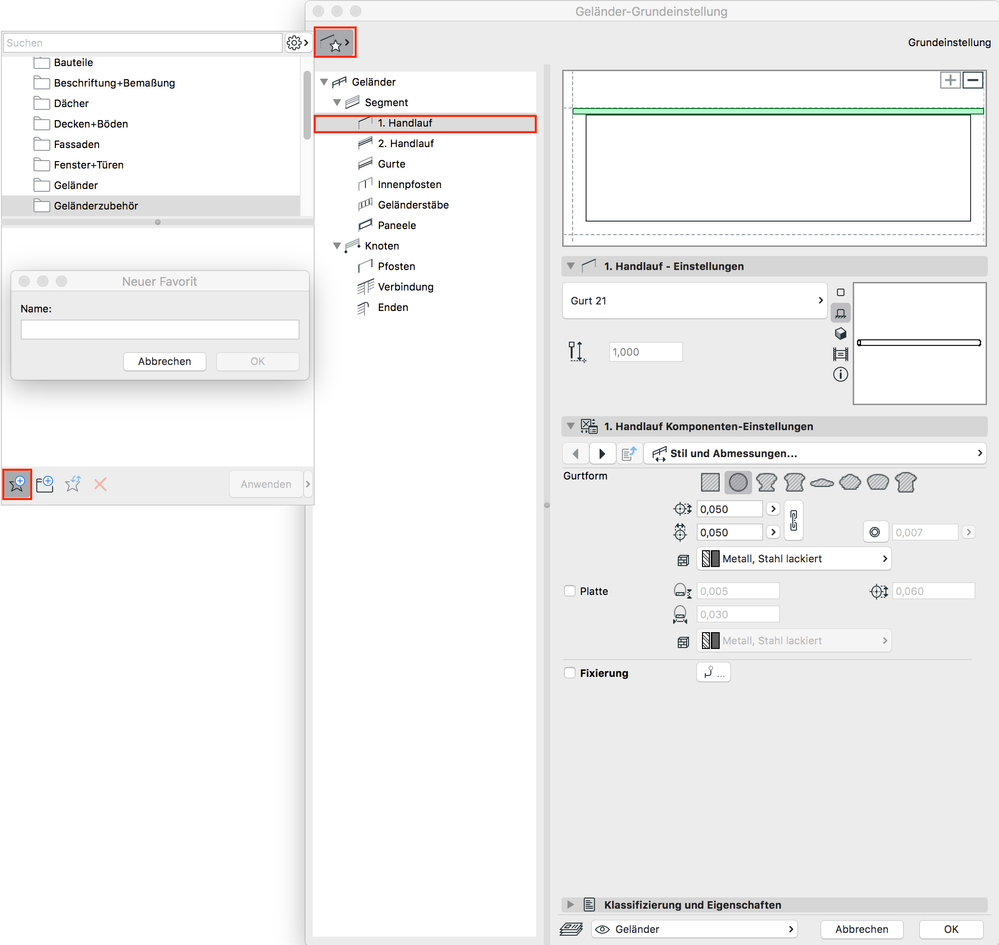The width and height of the screenshot is (999, 945).
Task: Select the rectangular Gurtform profile
Action: pyautogui.click(x=710, y=482)
